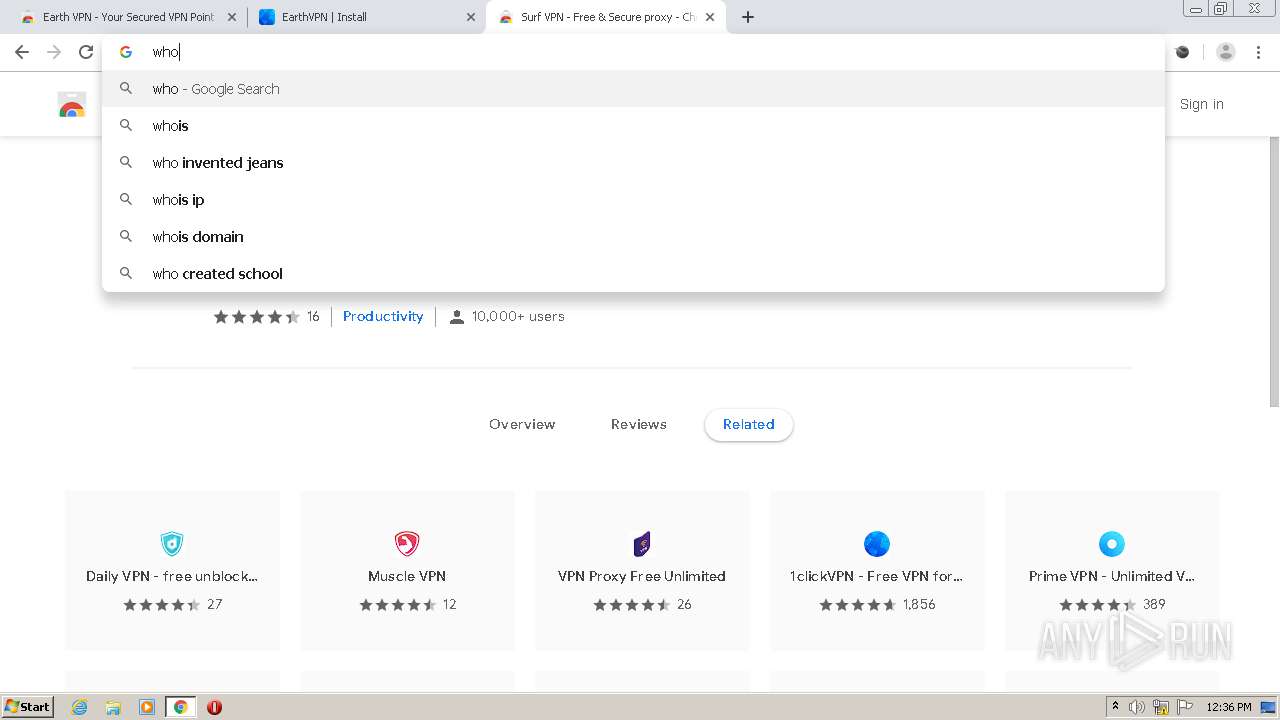Click the dark extension icon in toolbar
The width and height of the screenshot is (1280, 720).
point(1183,52)
